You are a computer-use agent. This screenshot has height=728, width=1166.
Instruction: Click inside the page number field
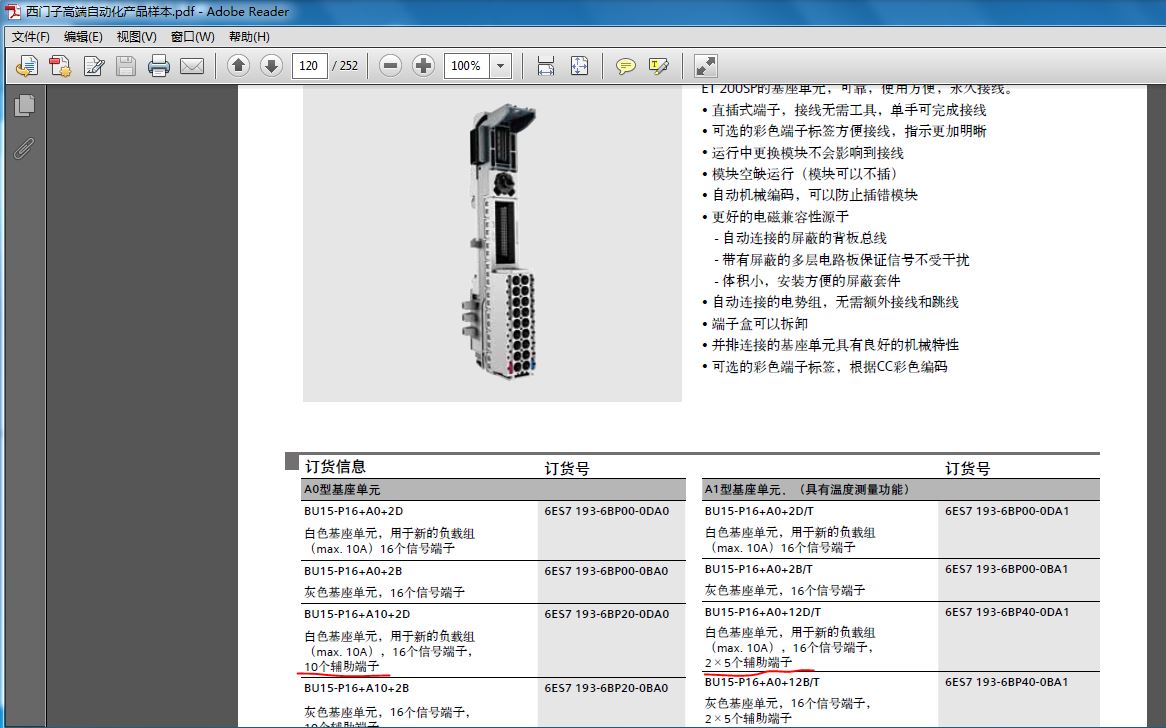coord(308,65)
